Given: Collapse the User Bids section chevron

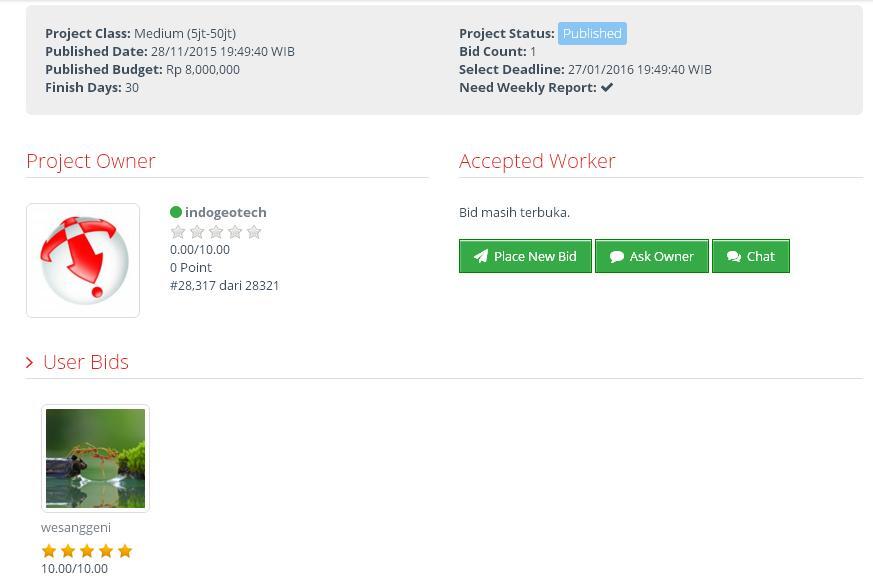Looking at the screenshot, I should tap(30, 362).
